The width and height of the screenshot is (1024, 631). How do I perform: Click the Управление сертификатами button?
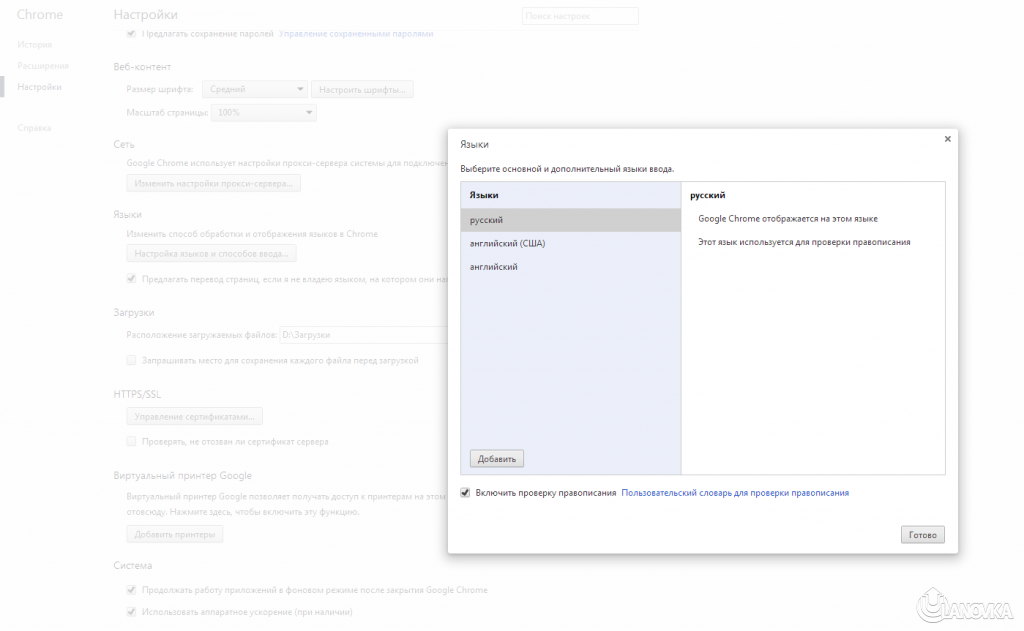coord(195,416)
